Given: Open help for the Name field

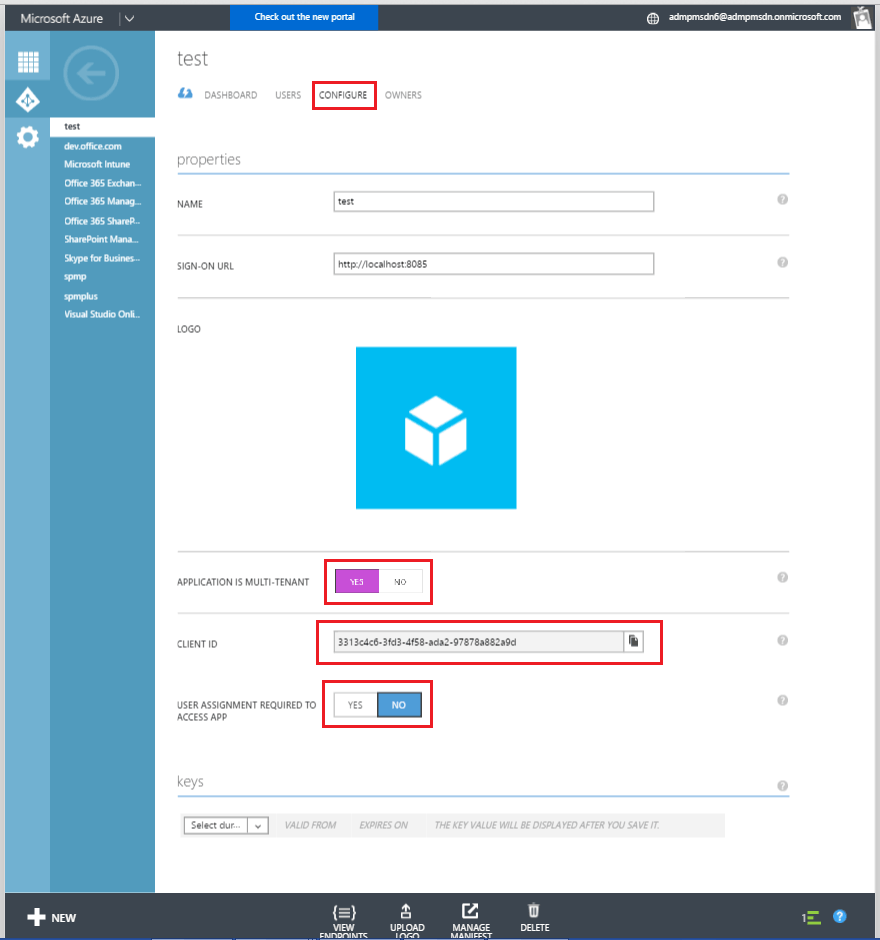Looking at the screenshot, I should (x=782, y=200).
